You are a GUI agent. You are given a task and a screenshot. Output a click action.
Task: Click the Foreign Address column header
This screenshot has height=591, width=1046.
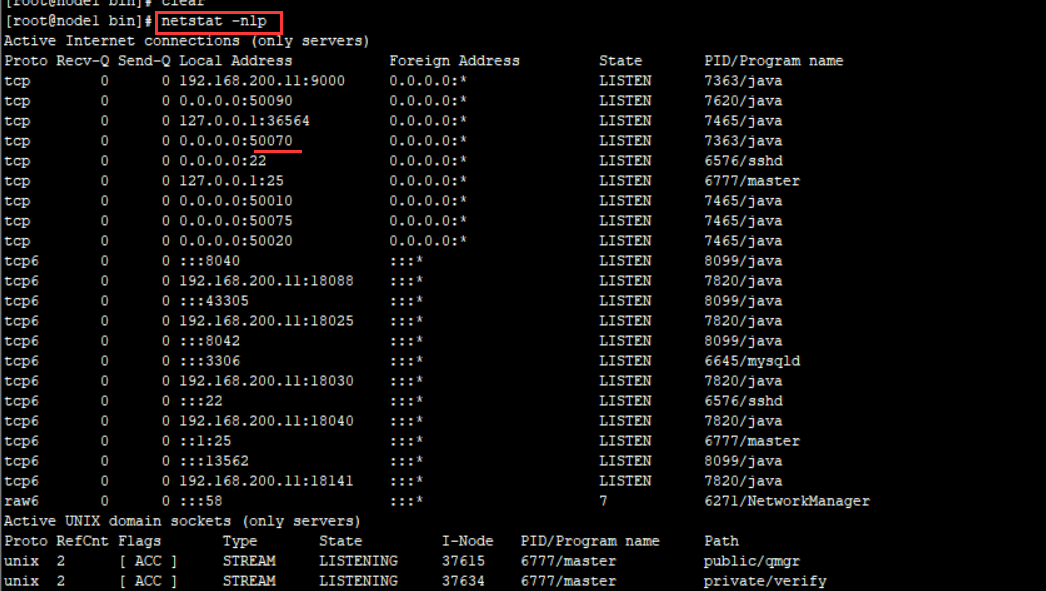454,61
